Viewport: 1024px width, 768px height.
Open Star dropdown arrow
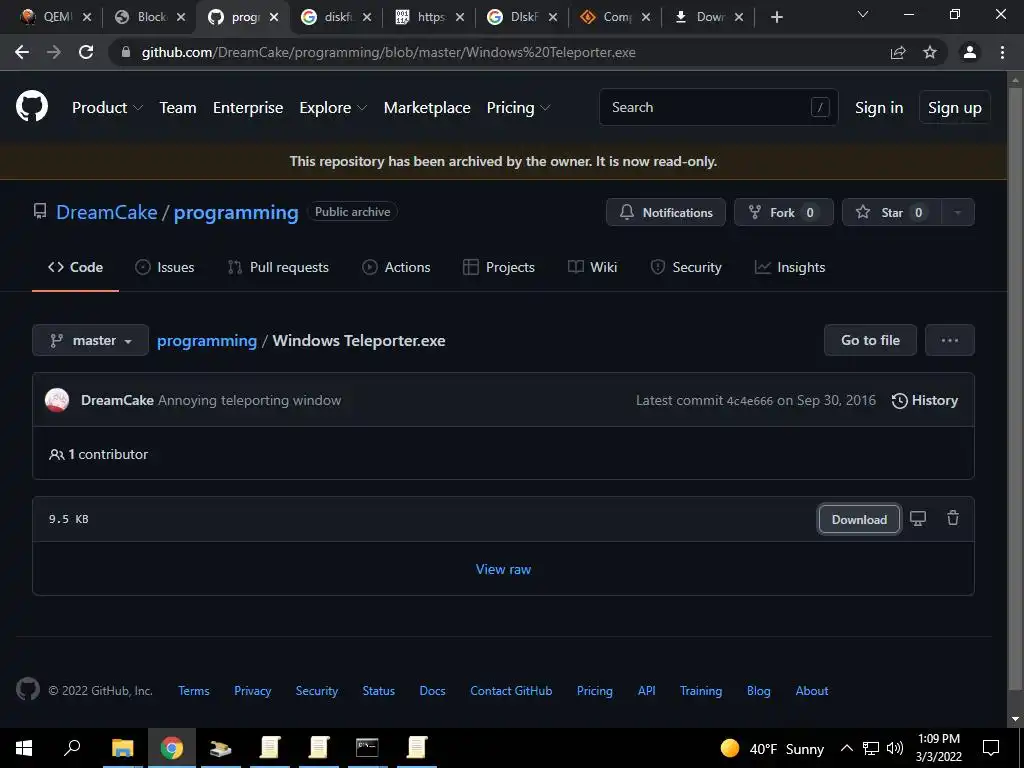click(x=957, y=212)
